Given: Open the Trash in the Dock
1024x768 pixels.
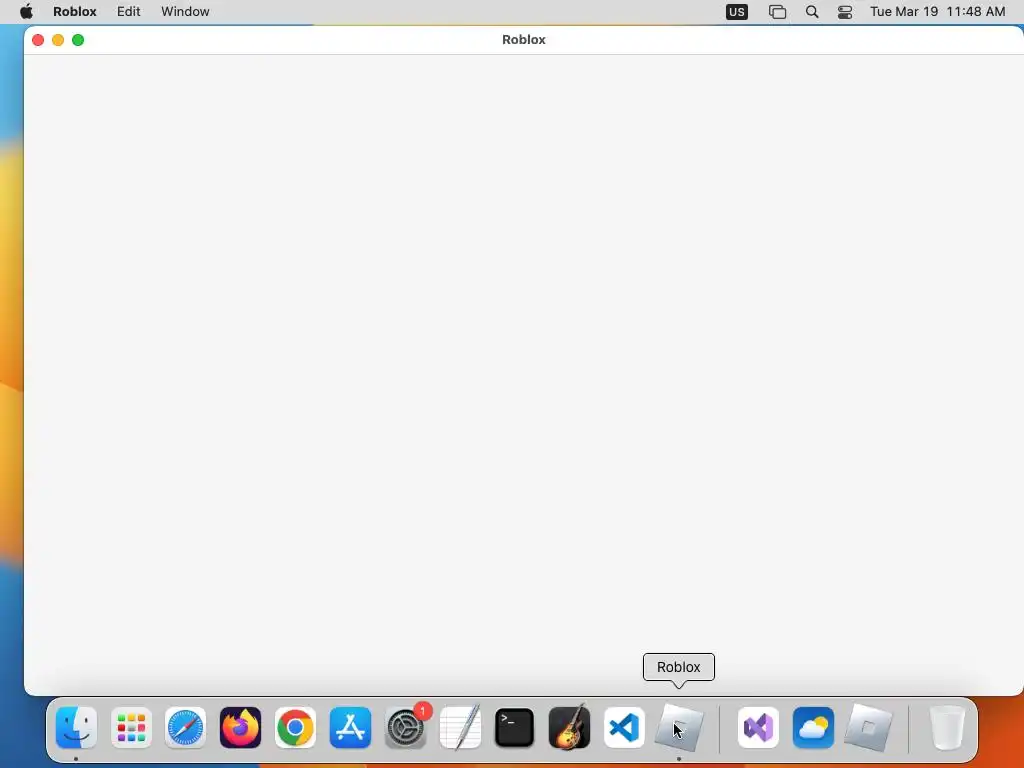Looking at the screenshot, I should [x=947, y=727].
